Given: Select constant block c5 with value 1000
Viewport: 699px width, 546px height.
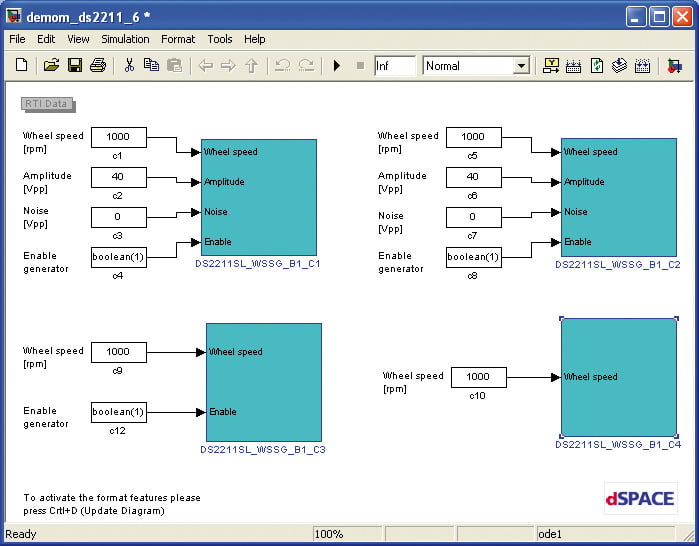Looking at the screenshot, I should click(x=473, y=137).
